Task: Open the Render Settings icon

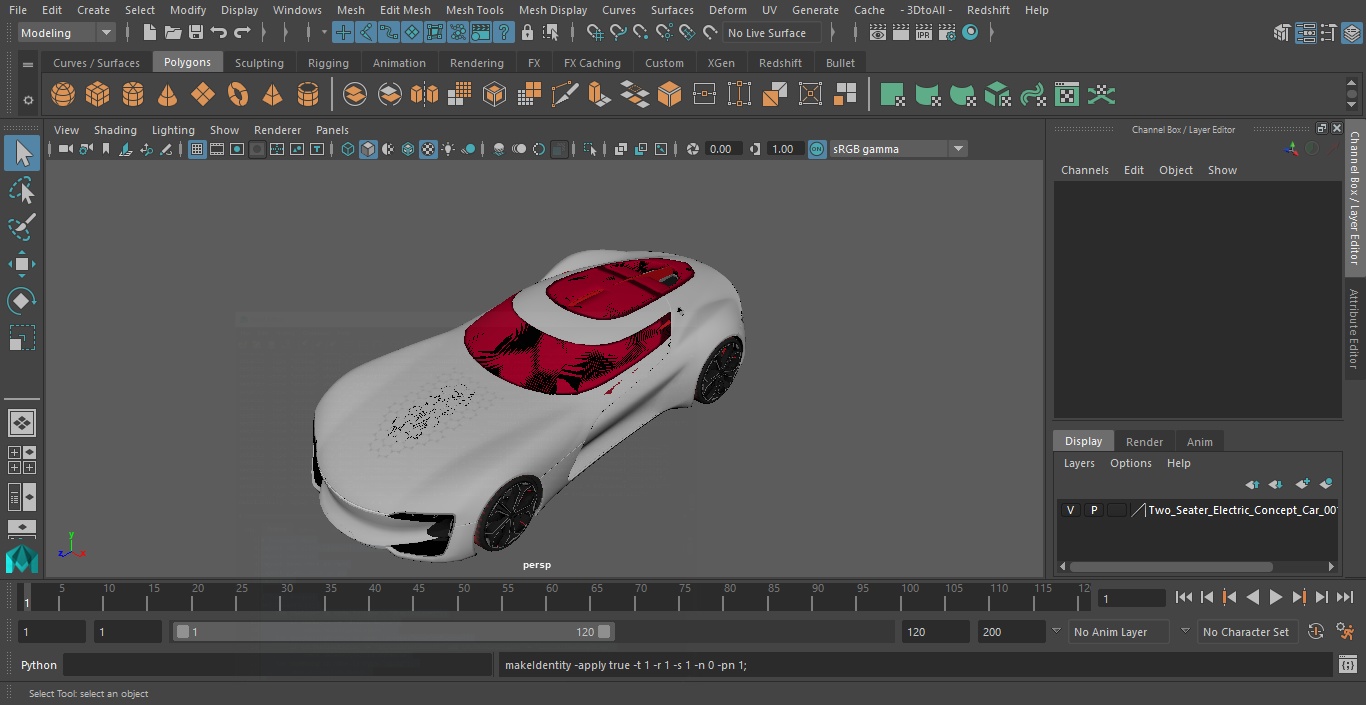Action: 947,33
